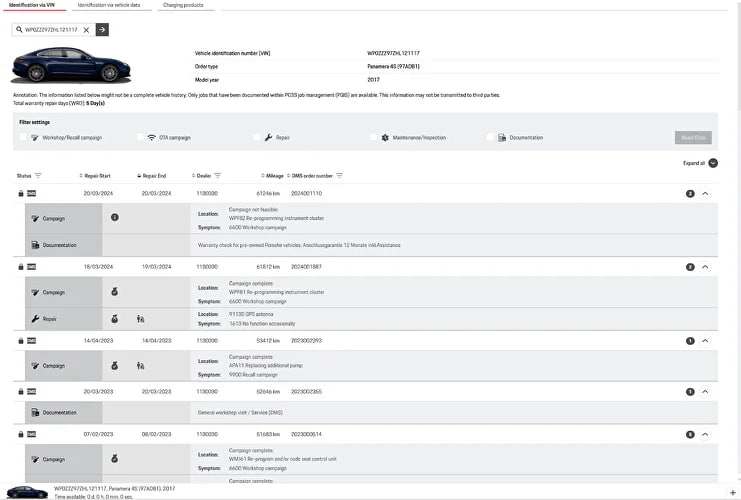741x500 pixels.
Task: Clear the VIN search field
Action: pyautogui.click(x=86, y=30)
